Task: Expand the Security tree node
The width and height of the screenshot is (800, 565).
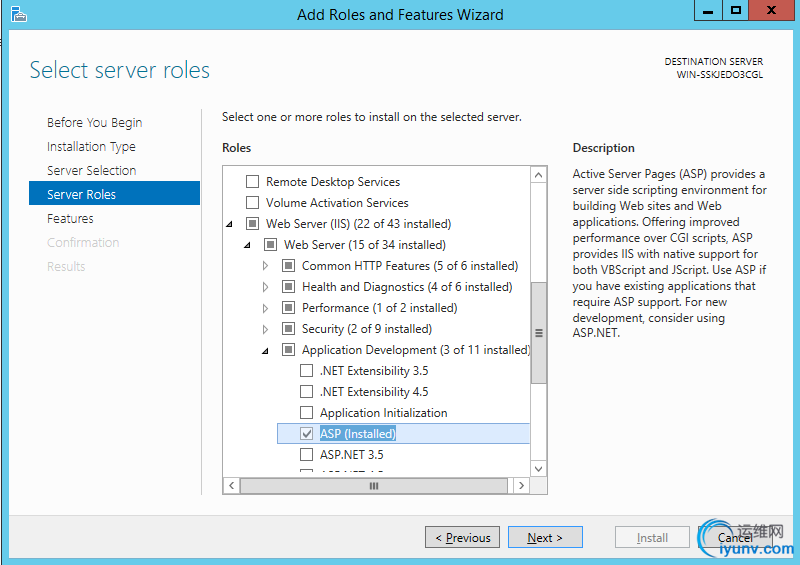Action: click(265, 329)
